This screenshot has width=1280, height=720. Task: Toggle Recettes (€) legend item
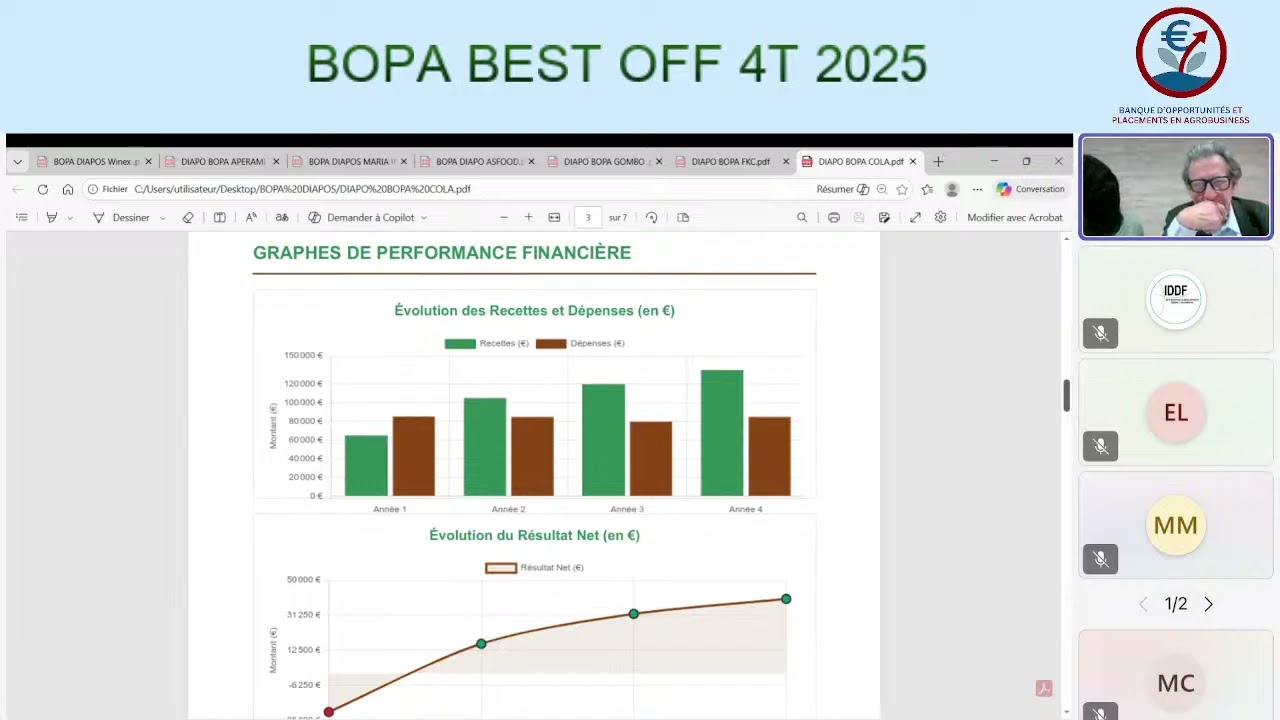coord(487,343)
